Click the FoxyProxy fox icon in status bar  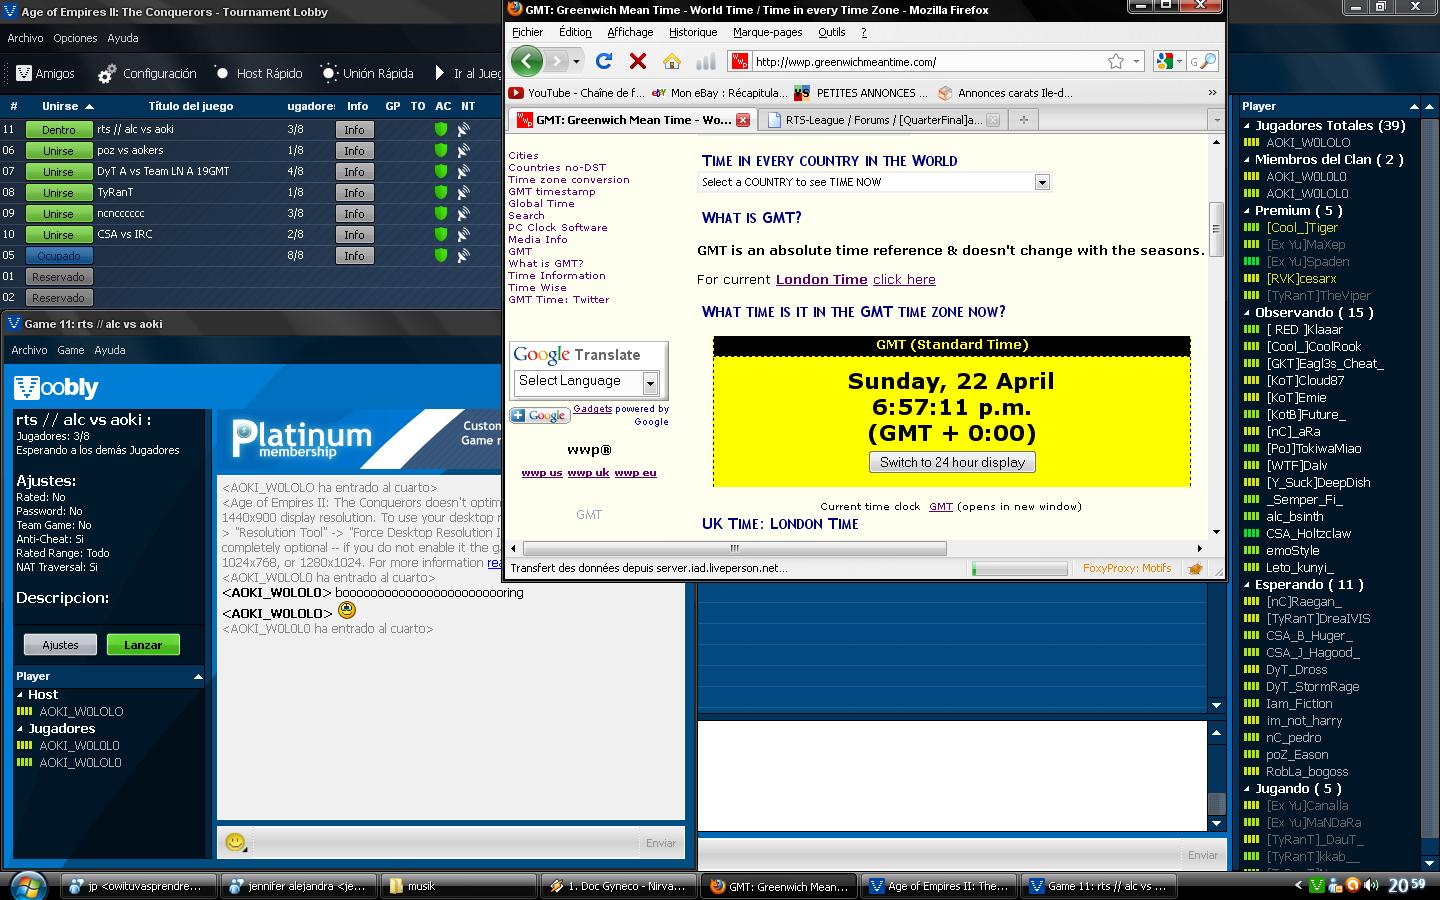[x=1195, y=568]
